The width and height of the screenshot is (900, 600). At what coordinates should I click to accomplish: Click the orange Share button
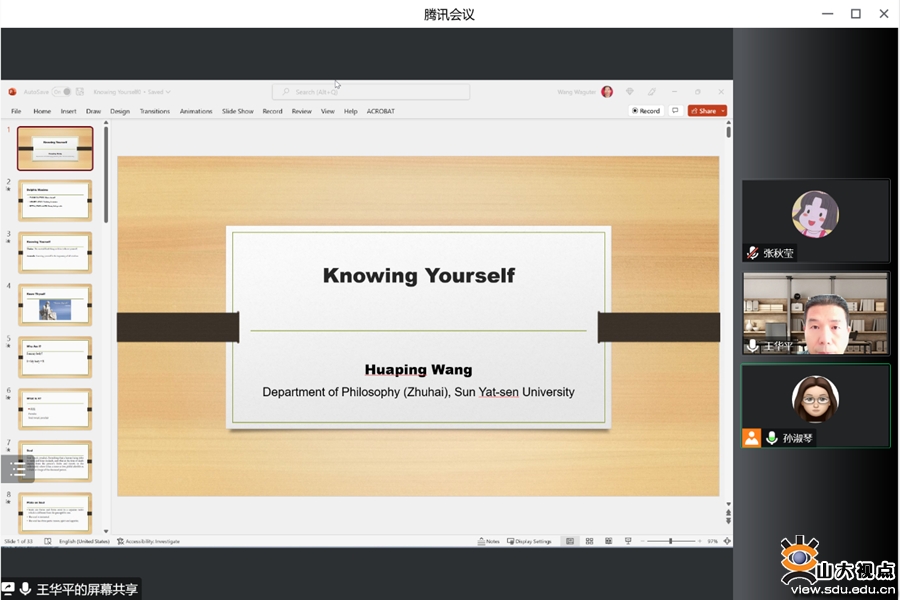[703, 111]
